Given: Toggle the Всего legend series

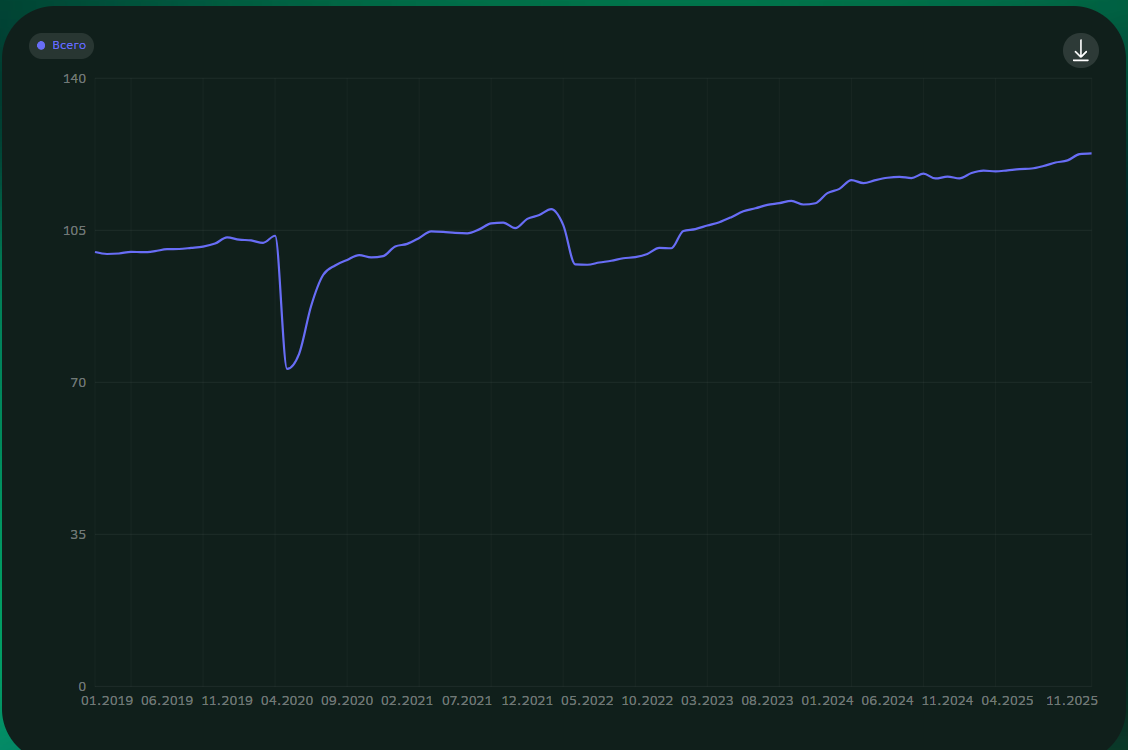Looking at the screenshot, I should click(x=61, y=45).
